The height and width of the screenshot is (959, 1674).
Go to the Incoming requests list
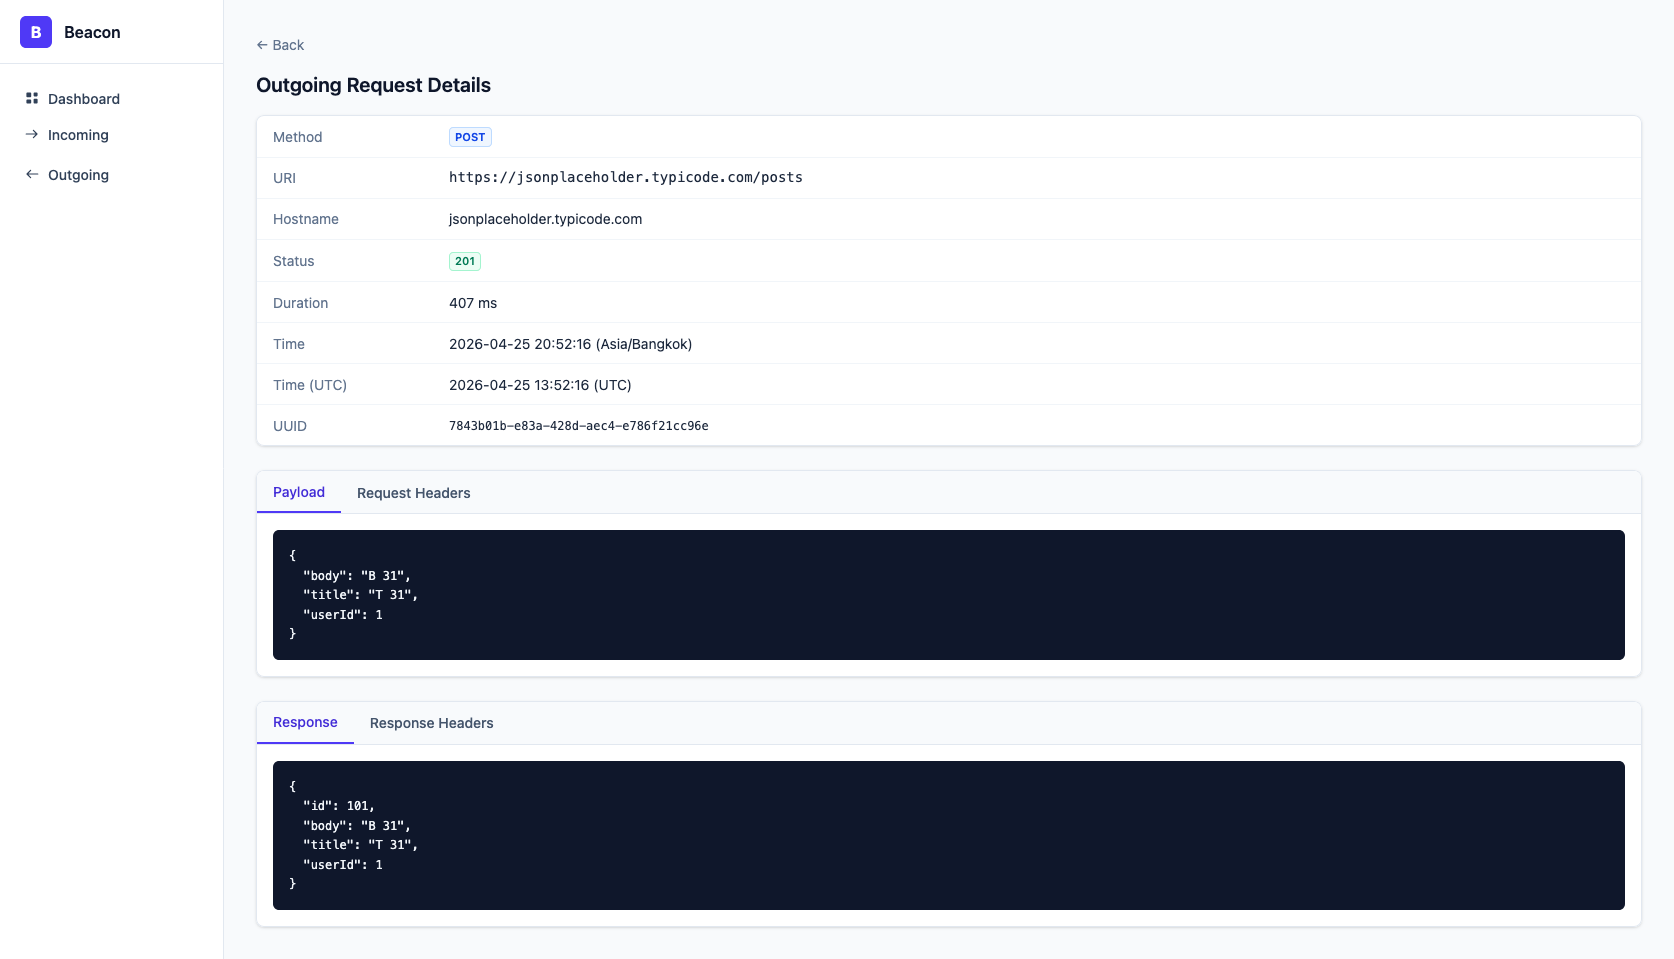pyautogui.click(x=78, y=135)
